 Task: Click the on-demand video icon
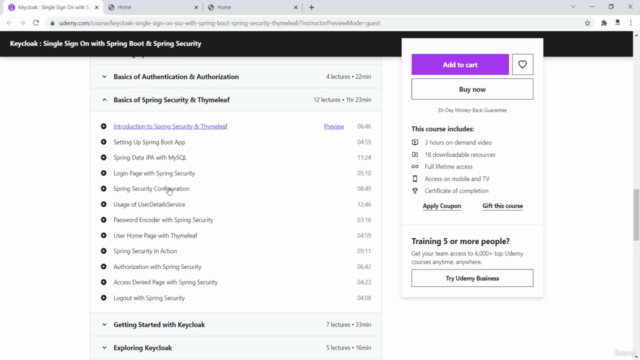pyautogui.click(x=415, y=142)
